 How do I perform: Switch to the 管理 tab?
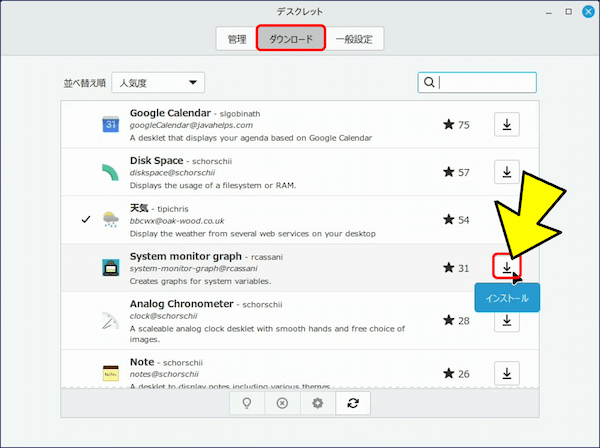pos(237,39)
